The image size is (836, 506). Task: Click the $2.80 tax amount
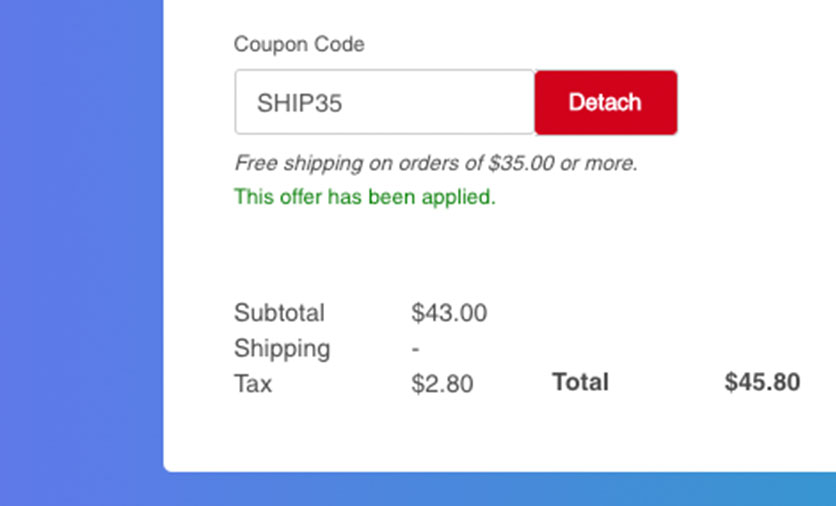click(442, 384)
